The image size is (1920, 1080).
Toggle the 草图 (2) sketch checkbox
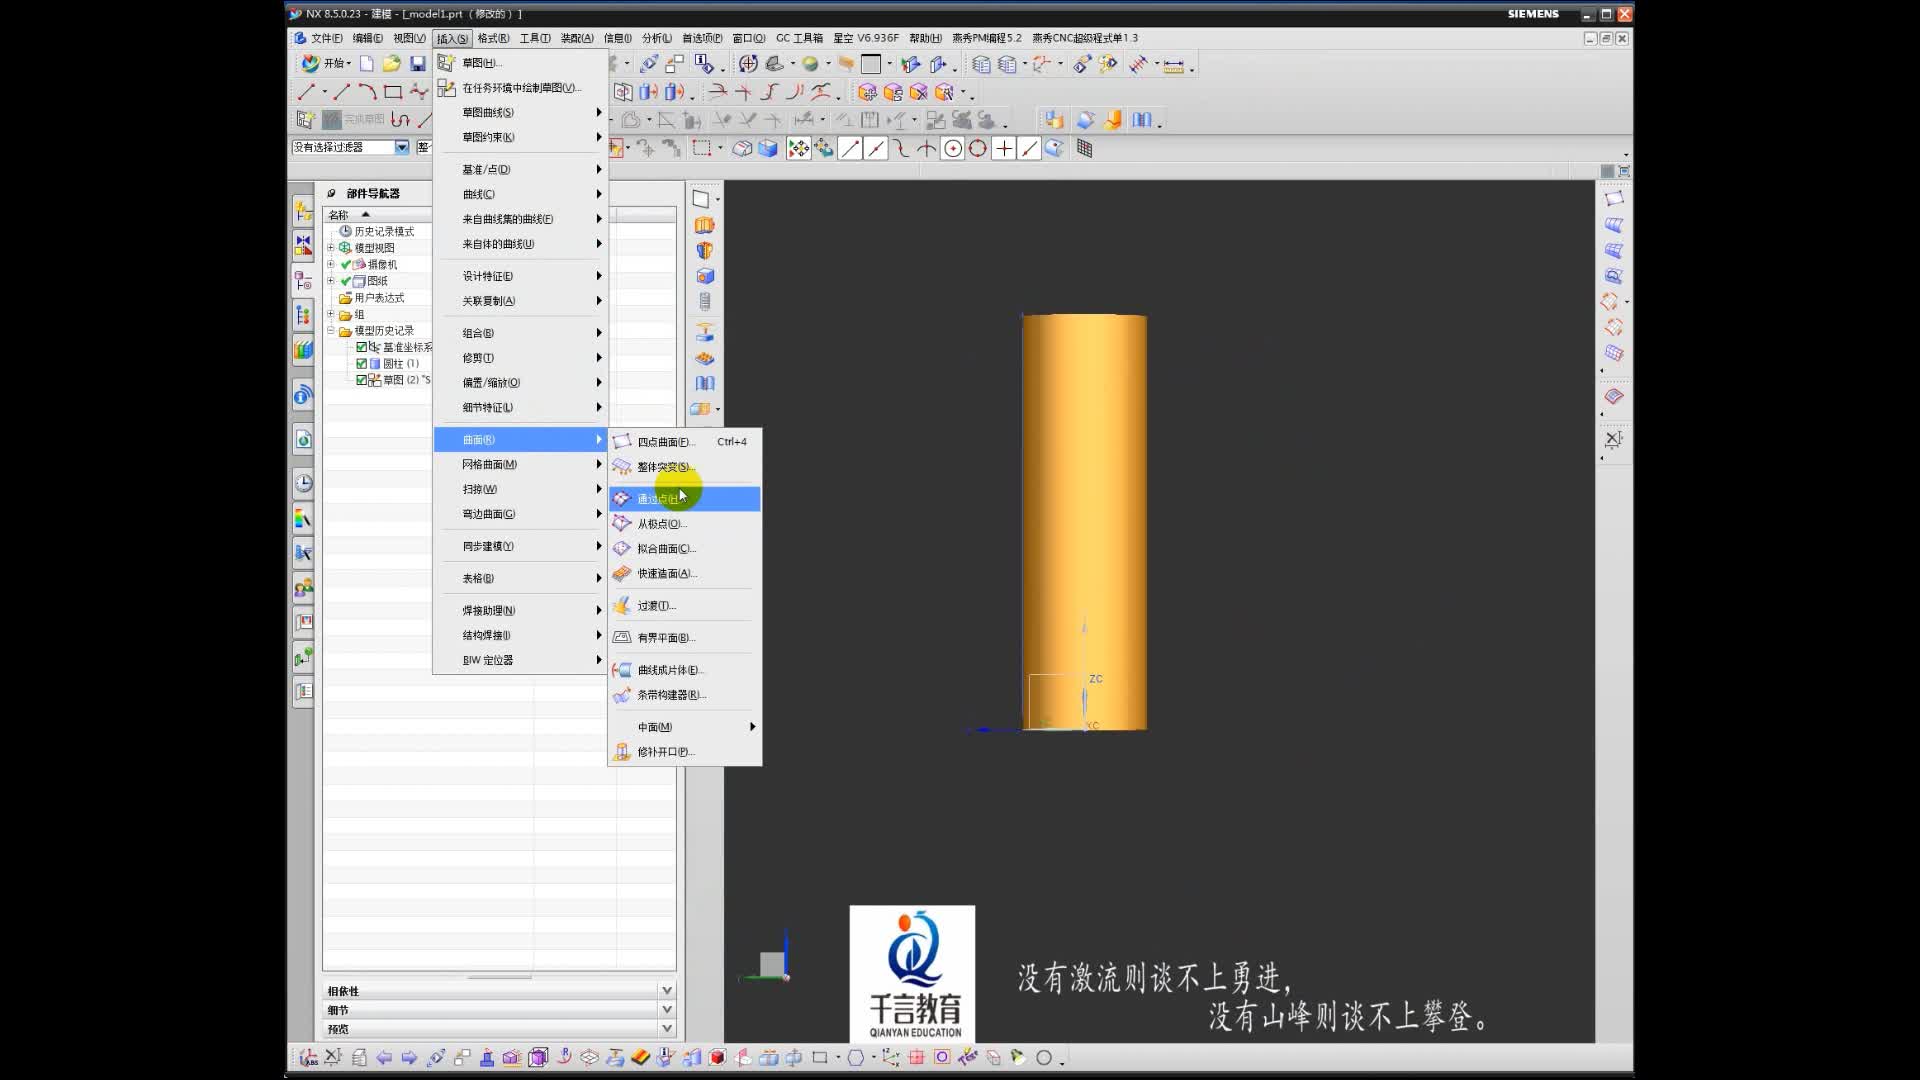point(362,380)
